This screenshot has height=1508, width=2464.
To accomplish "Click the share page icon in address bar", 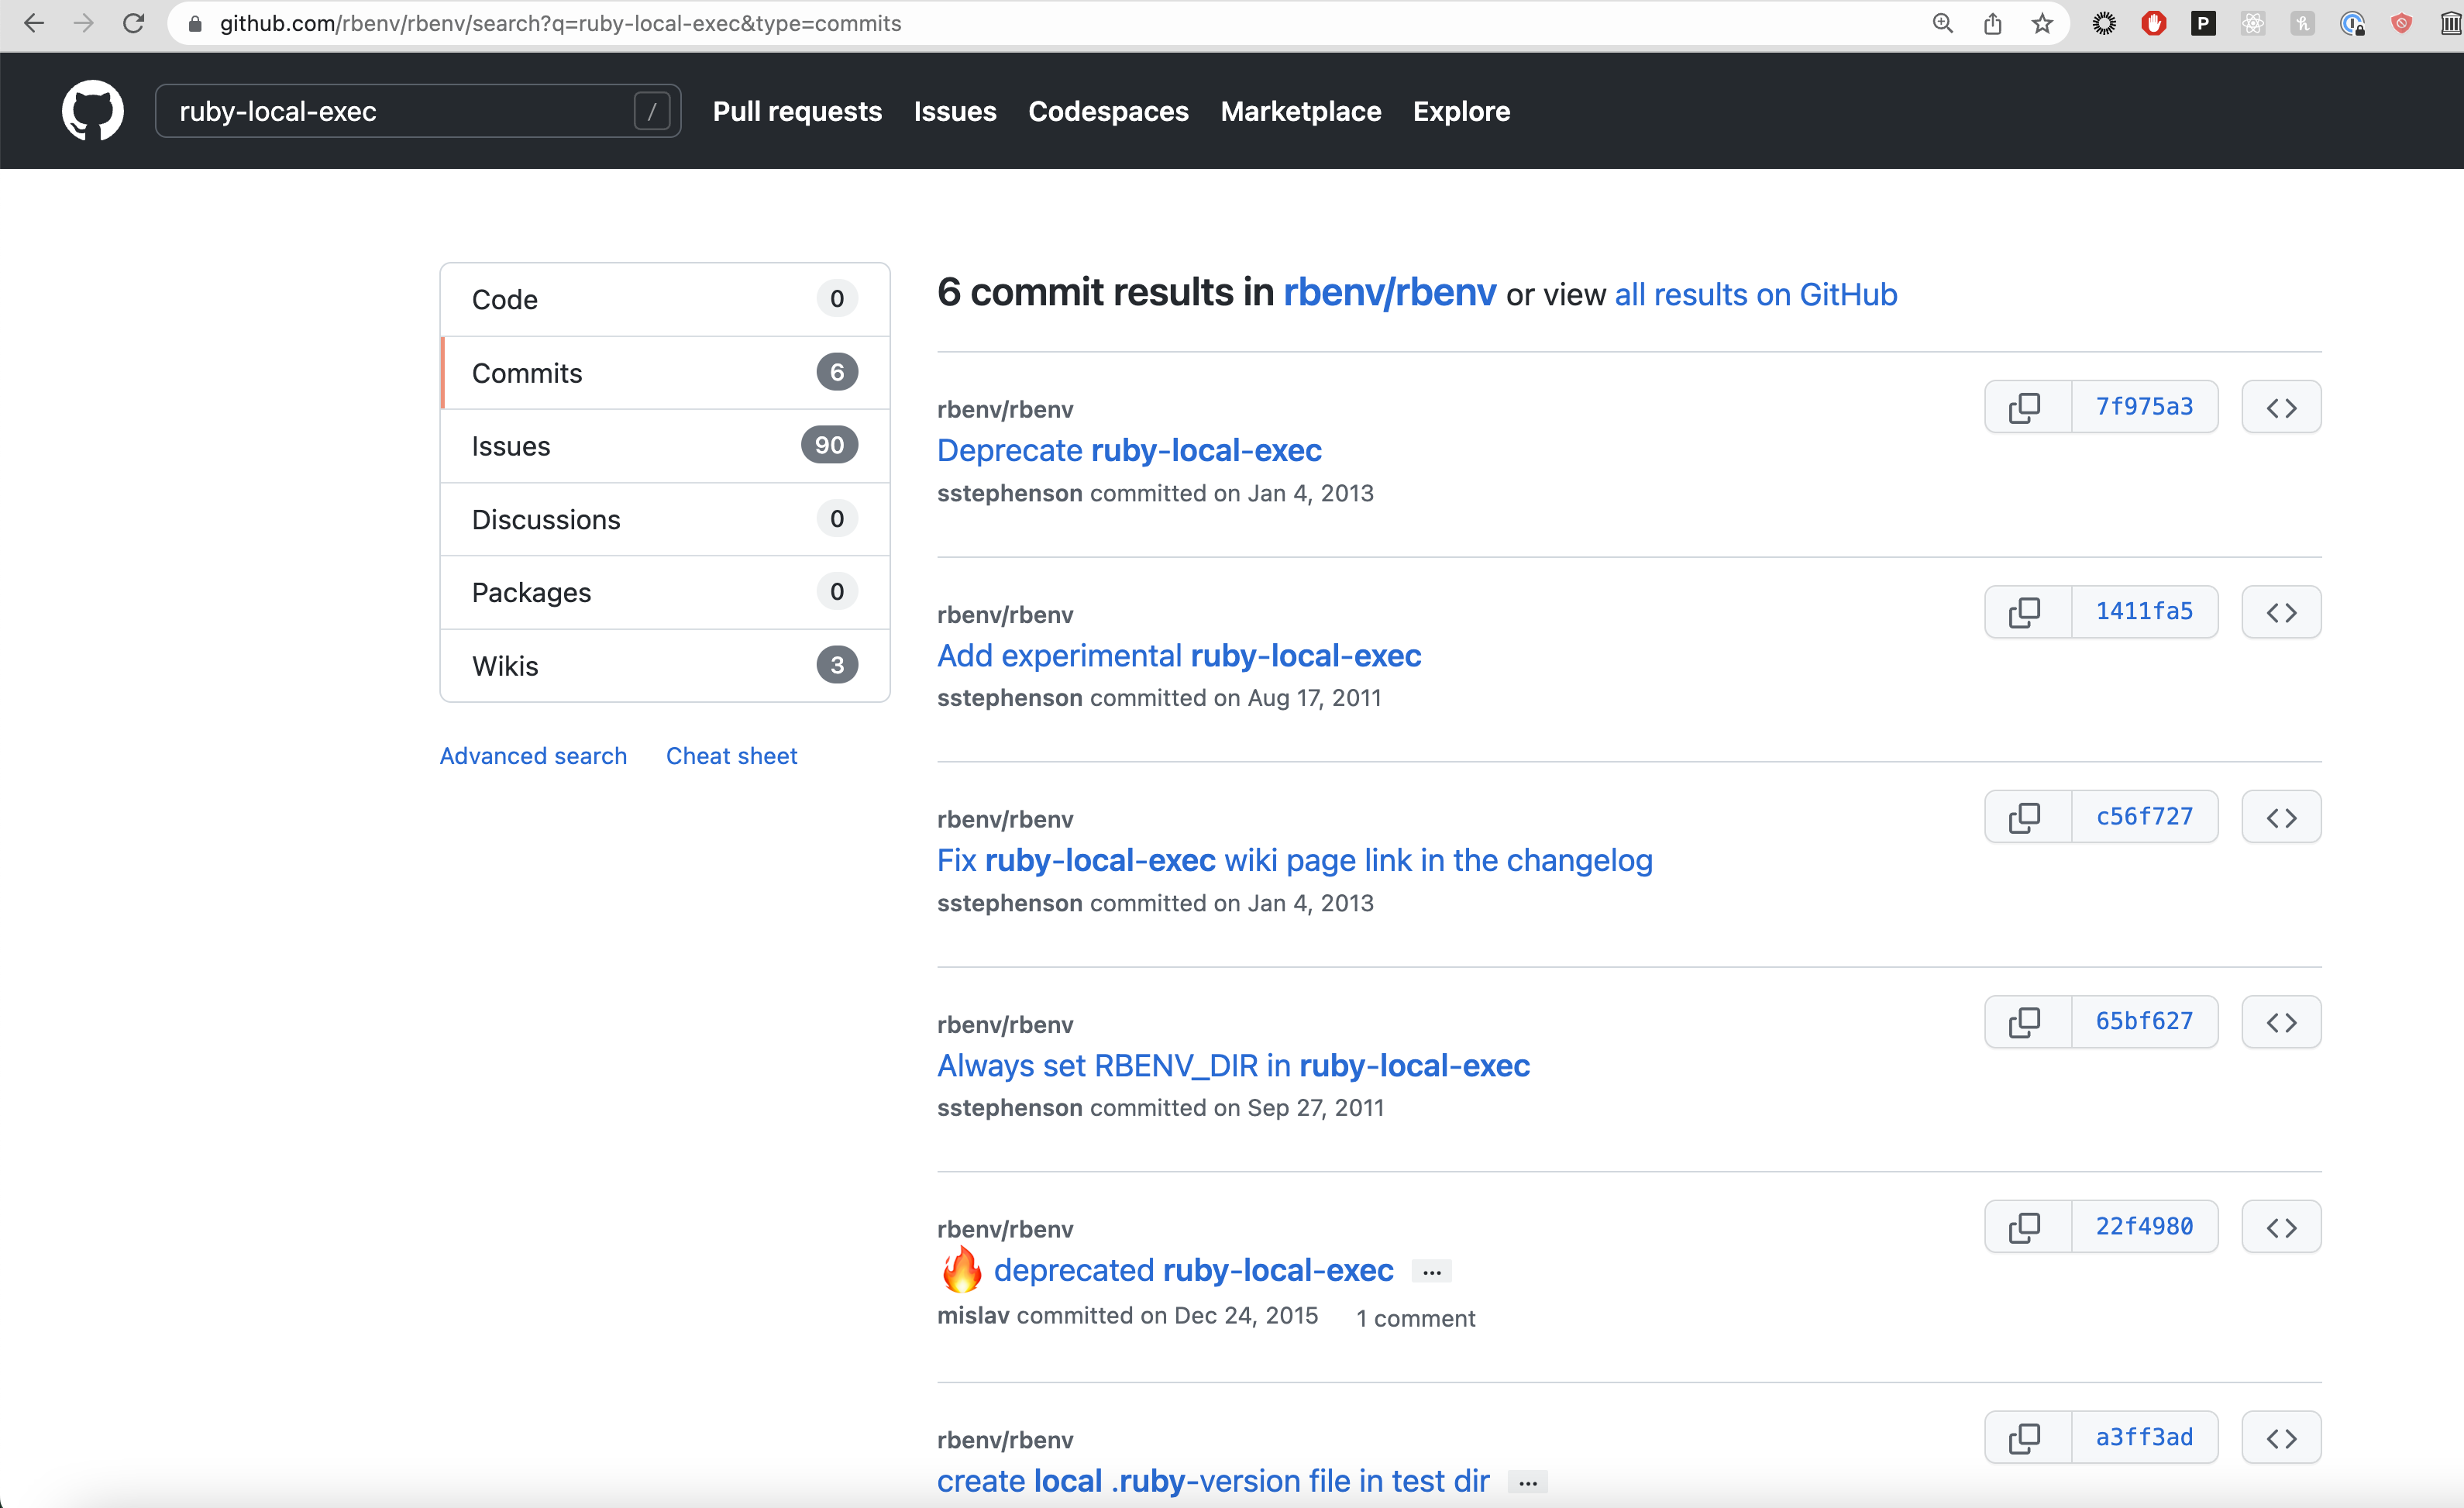I will click(x=1992, y=23).
